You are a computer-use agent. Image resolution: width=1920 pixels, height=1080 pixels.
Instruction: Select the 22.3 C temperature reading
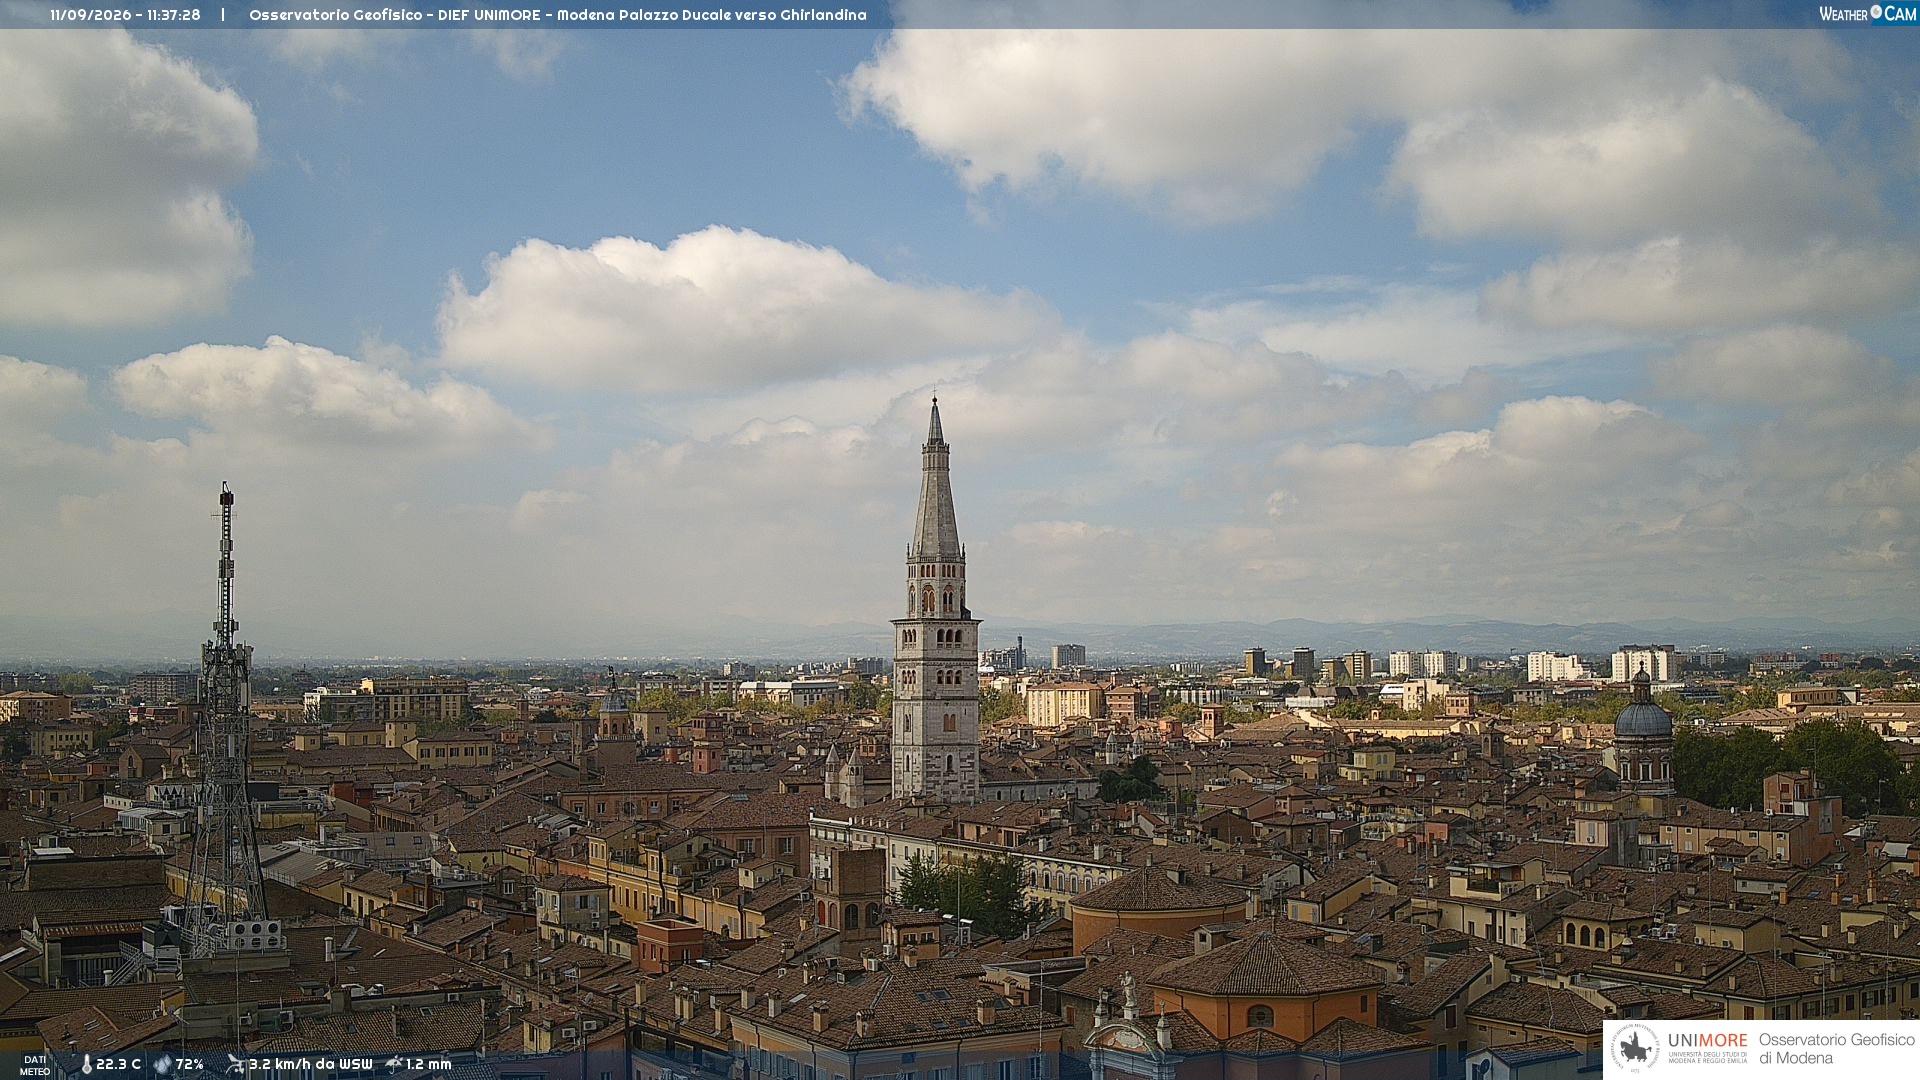click(x=118, y=1064)
